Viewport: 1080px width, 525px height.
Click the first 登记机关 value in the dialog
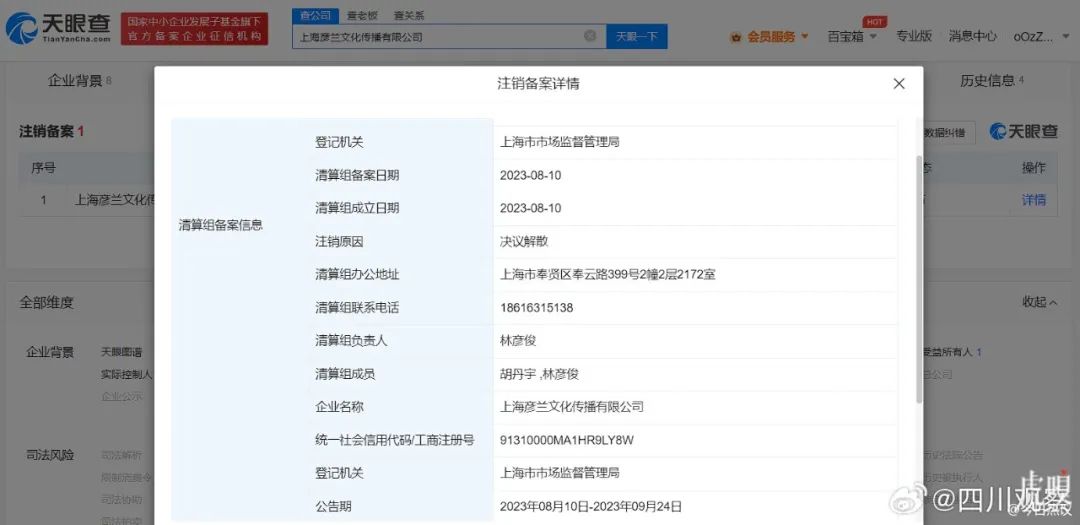click(x=559, y=143)
